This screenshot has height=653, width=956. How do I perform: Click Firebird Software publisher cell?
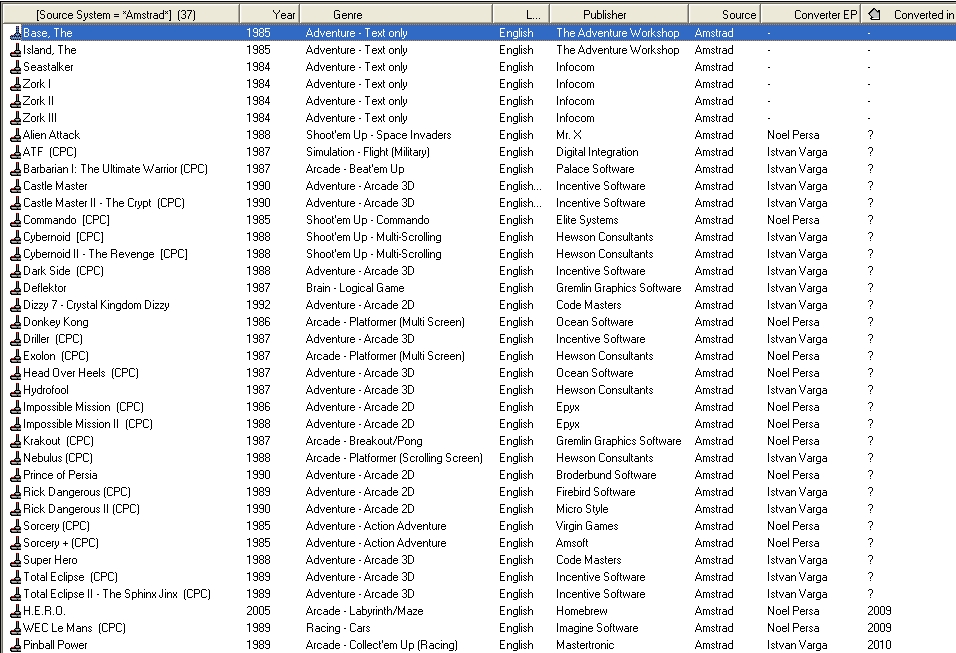click(596, 492)
